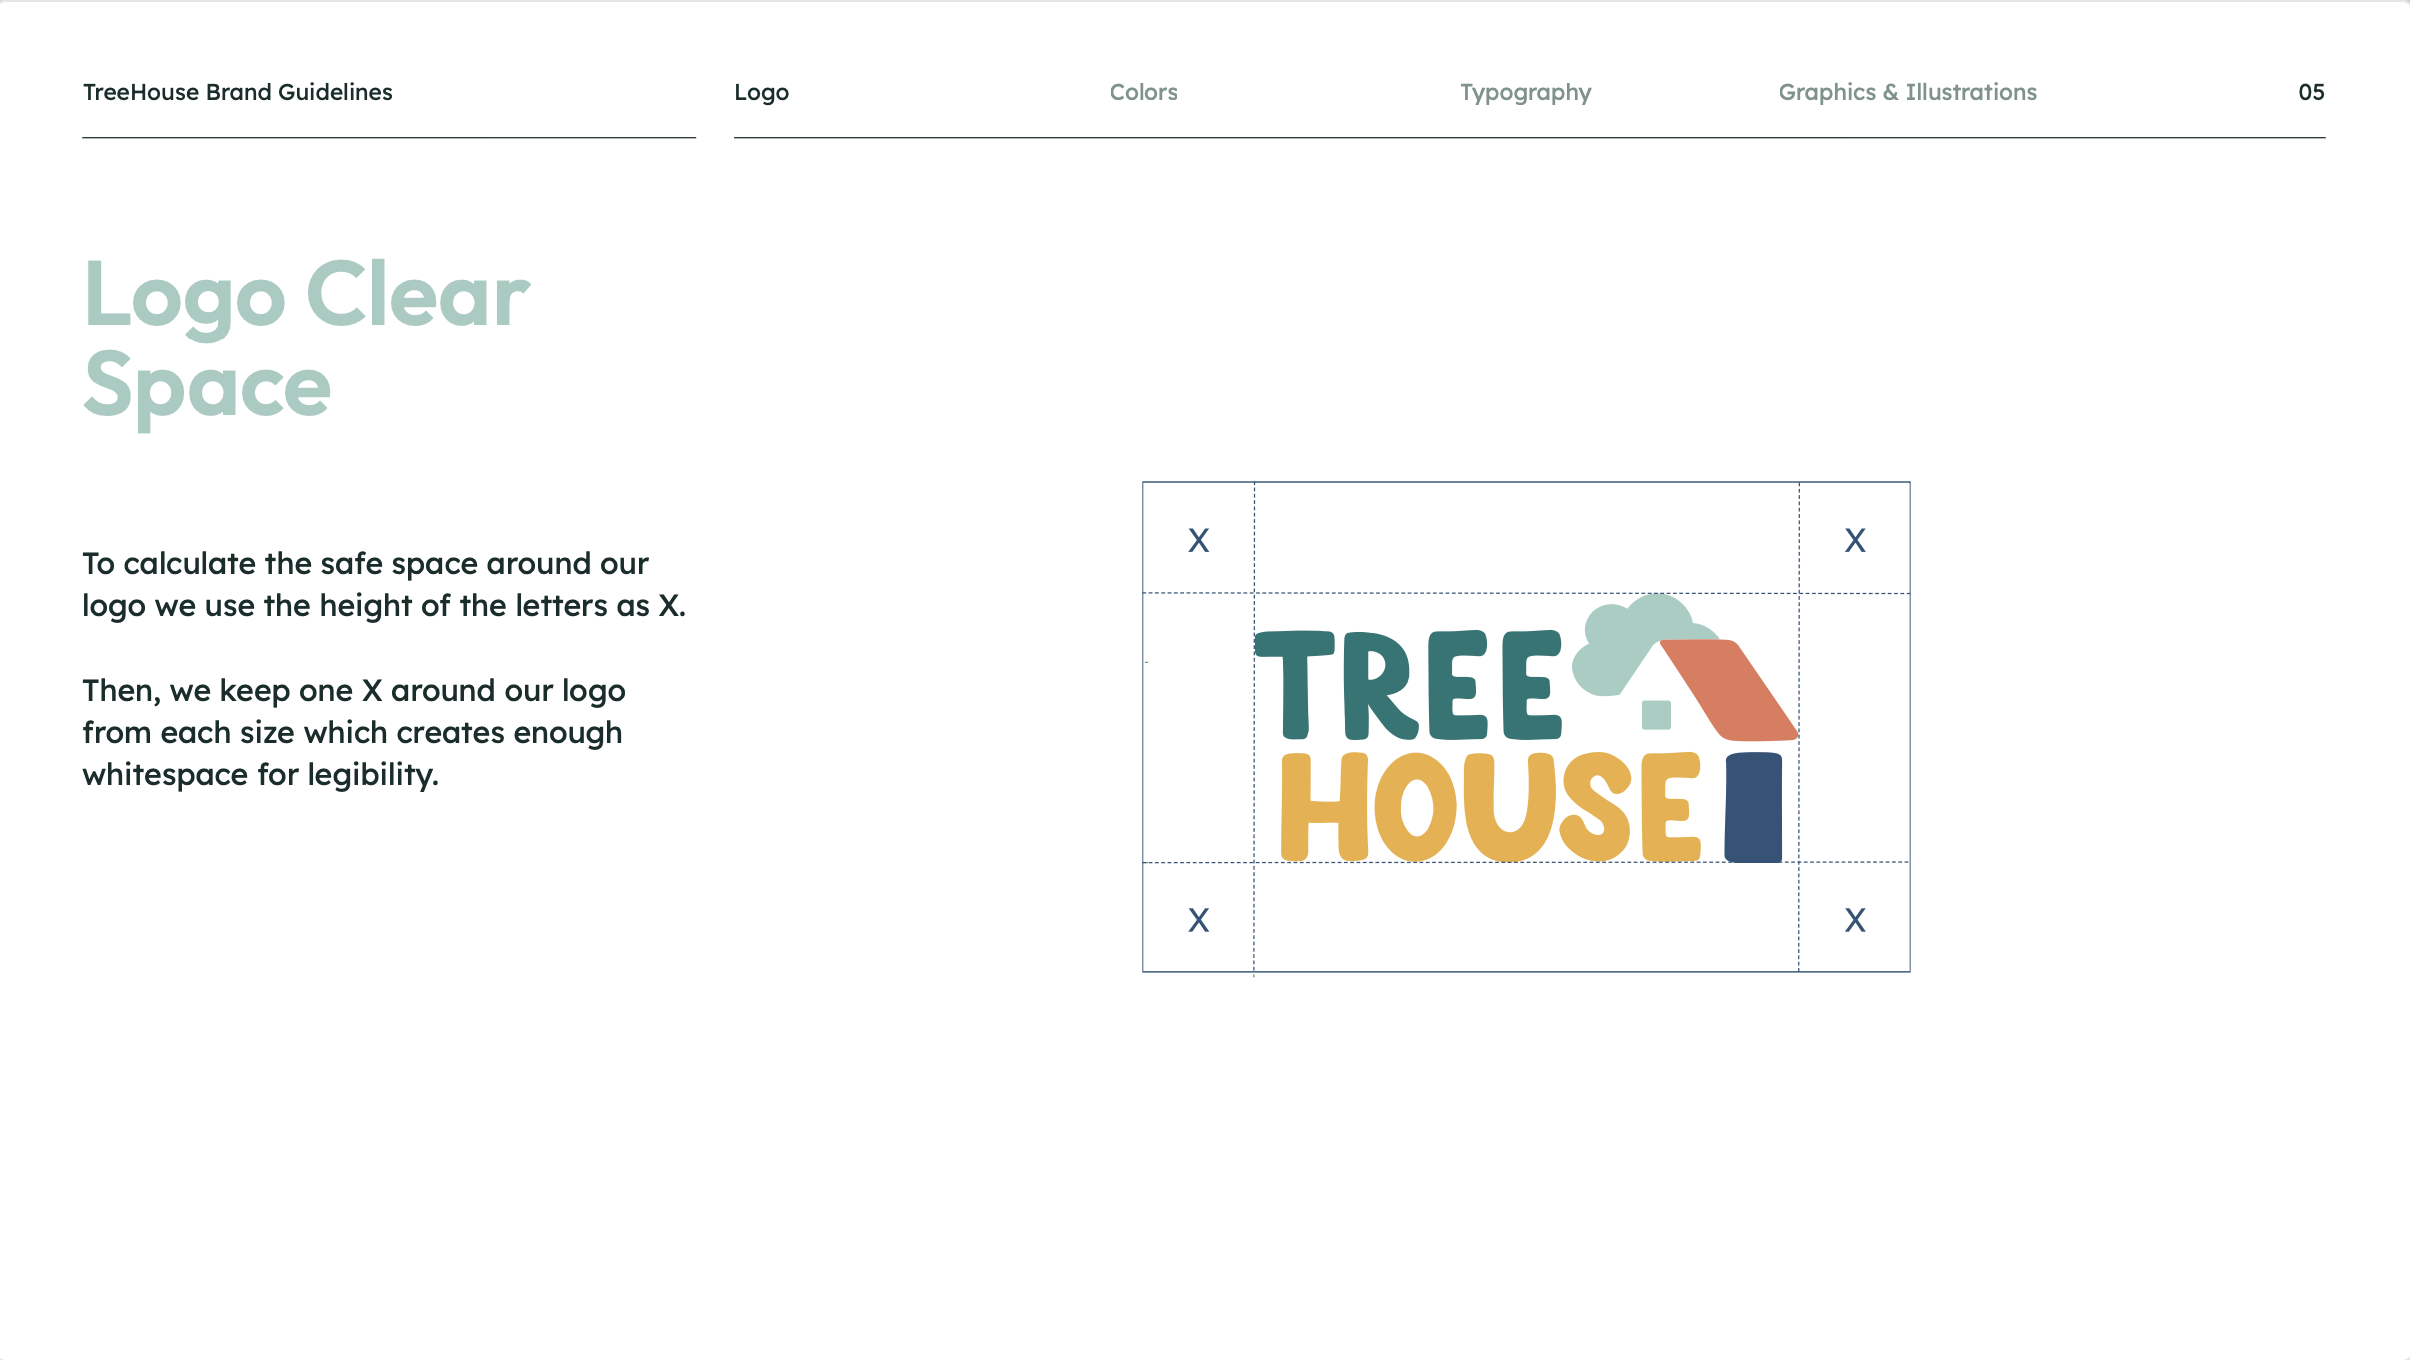Image resolution: width=2410 pixels, height=1360 pixels.
Task: Select the safe space calculation paragraph
Action: pyautogui.click(x=384, y=585)
